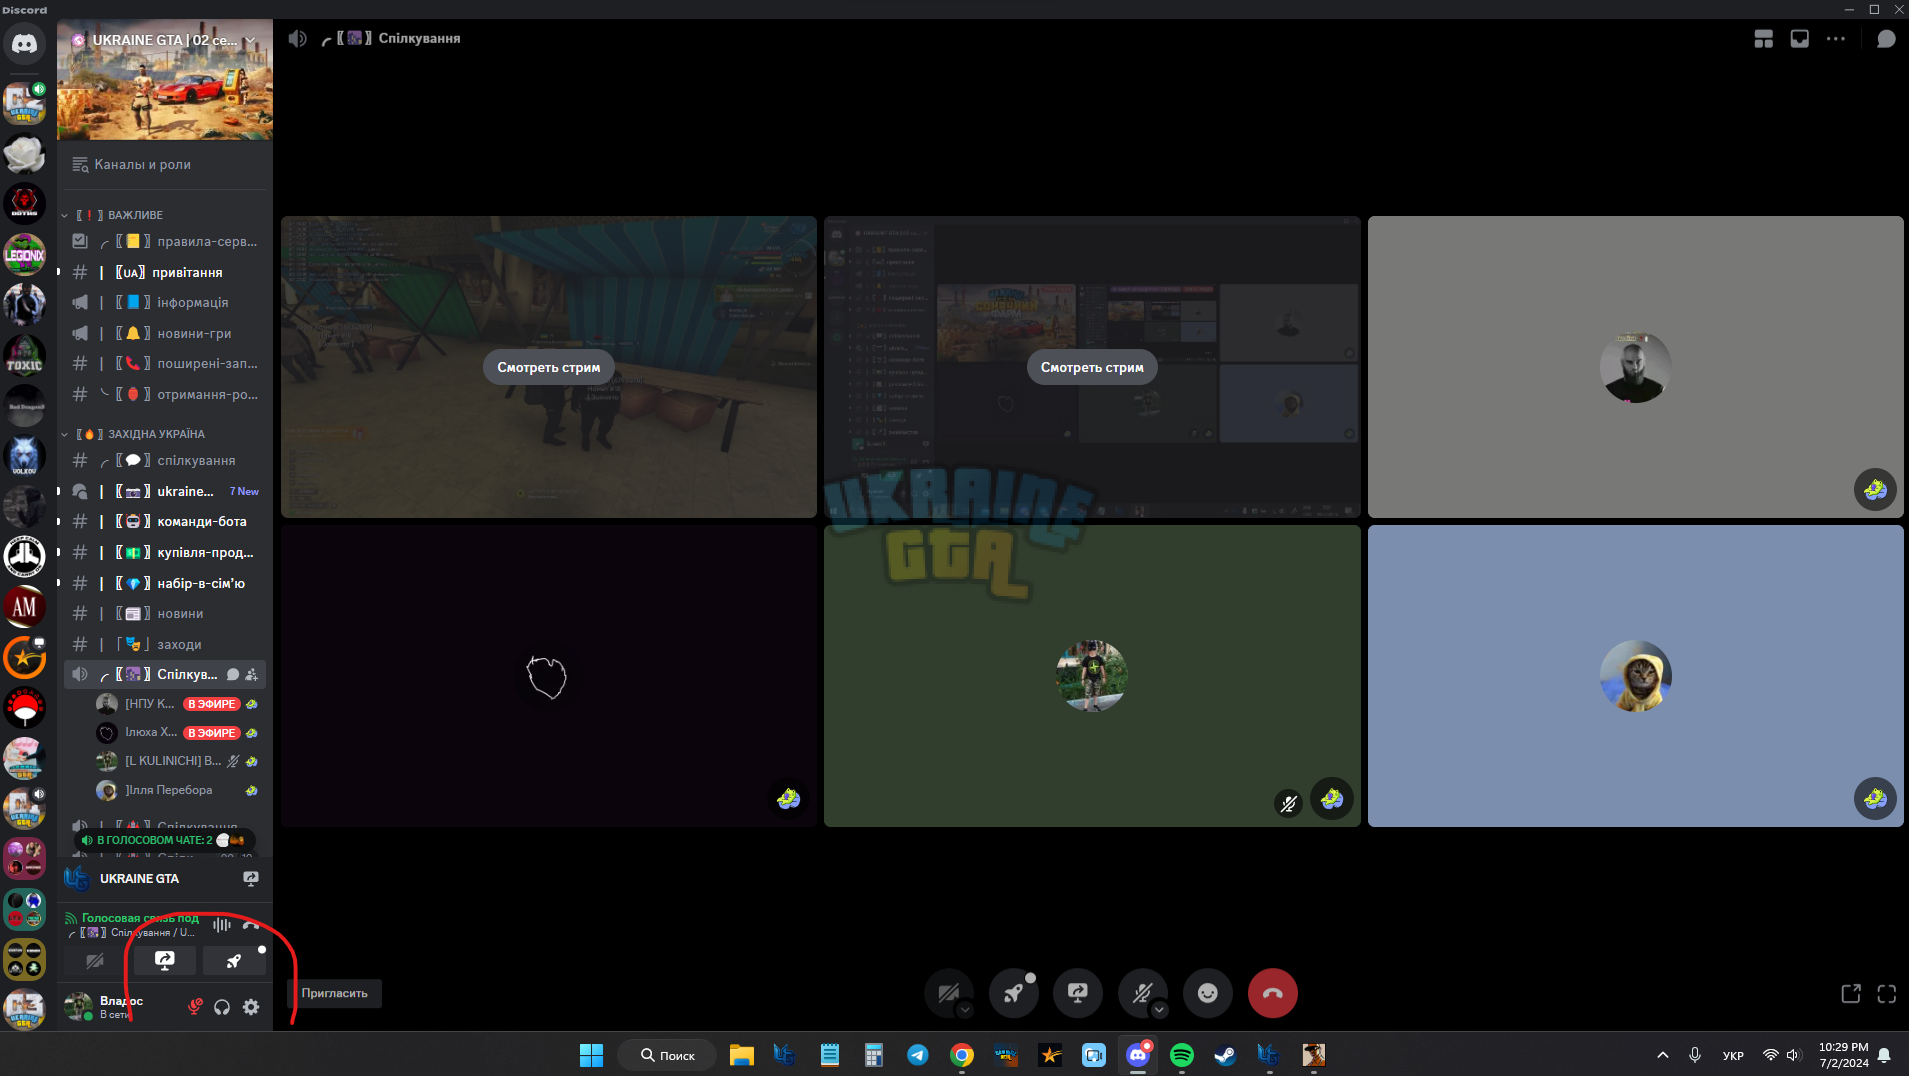Open the inbox in call header
This screenshot has width=1909, height=1076.
(x=1799, y=39)
